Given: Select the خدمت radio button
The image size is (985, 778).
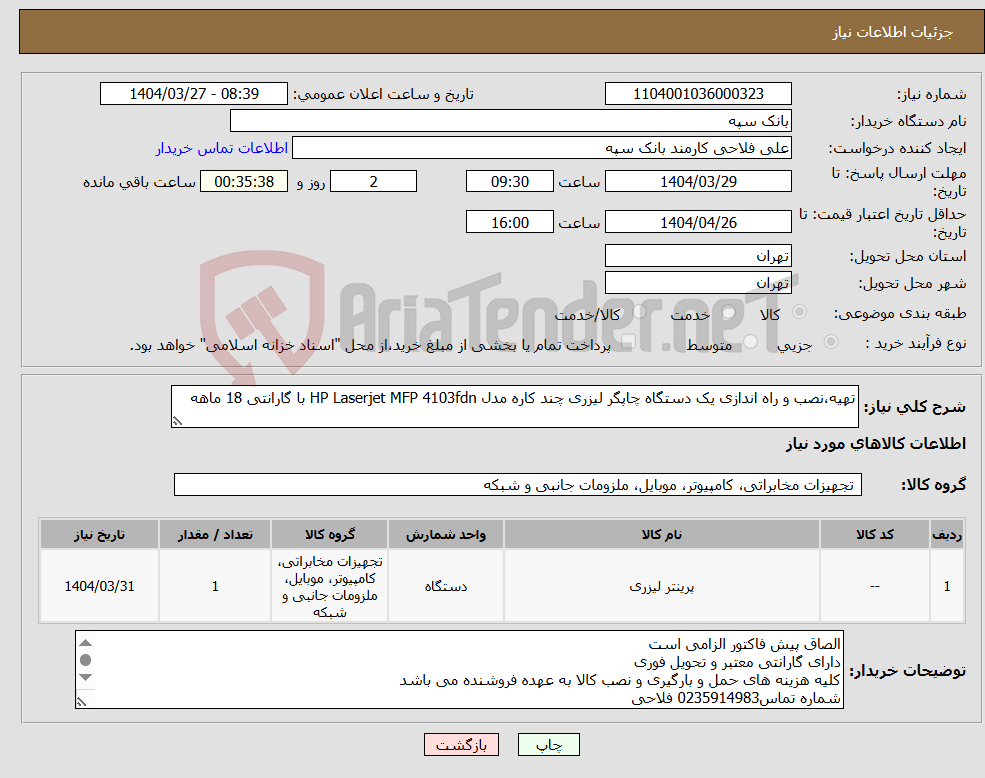Looking at the screenshot, I should (x=728, y=312).
